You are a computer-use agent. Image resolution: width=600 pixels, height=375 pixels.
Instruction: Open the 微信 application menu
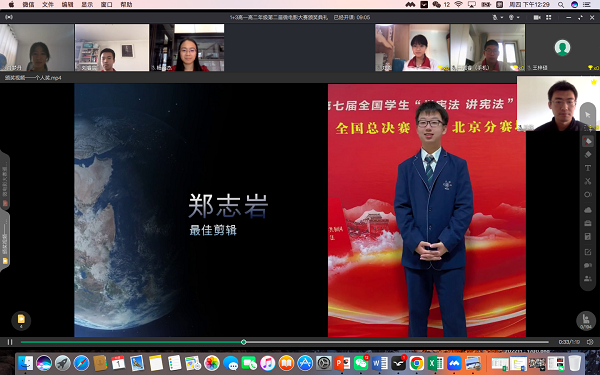coord(28,5)
